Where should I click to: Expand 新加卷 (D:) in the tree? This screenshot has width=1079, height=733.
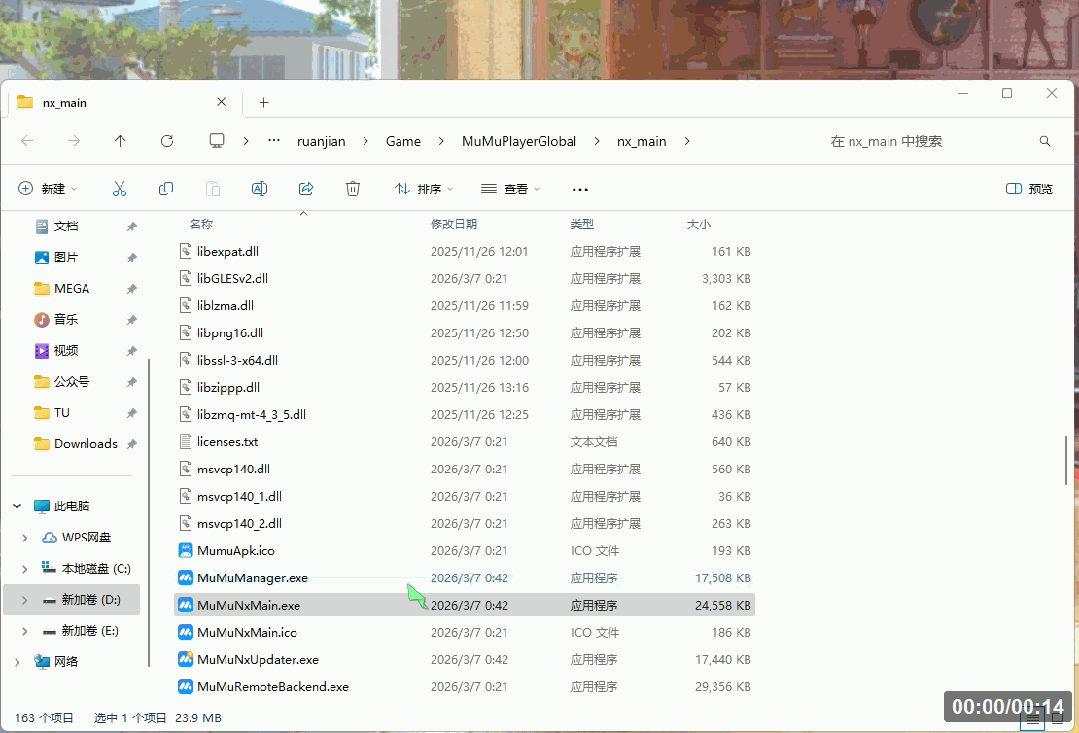tap(25, 599)
